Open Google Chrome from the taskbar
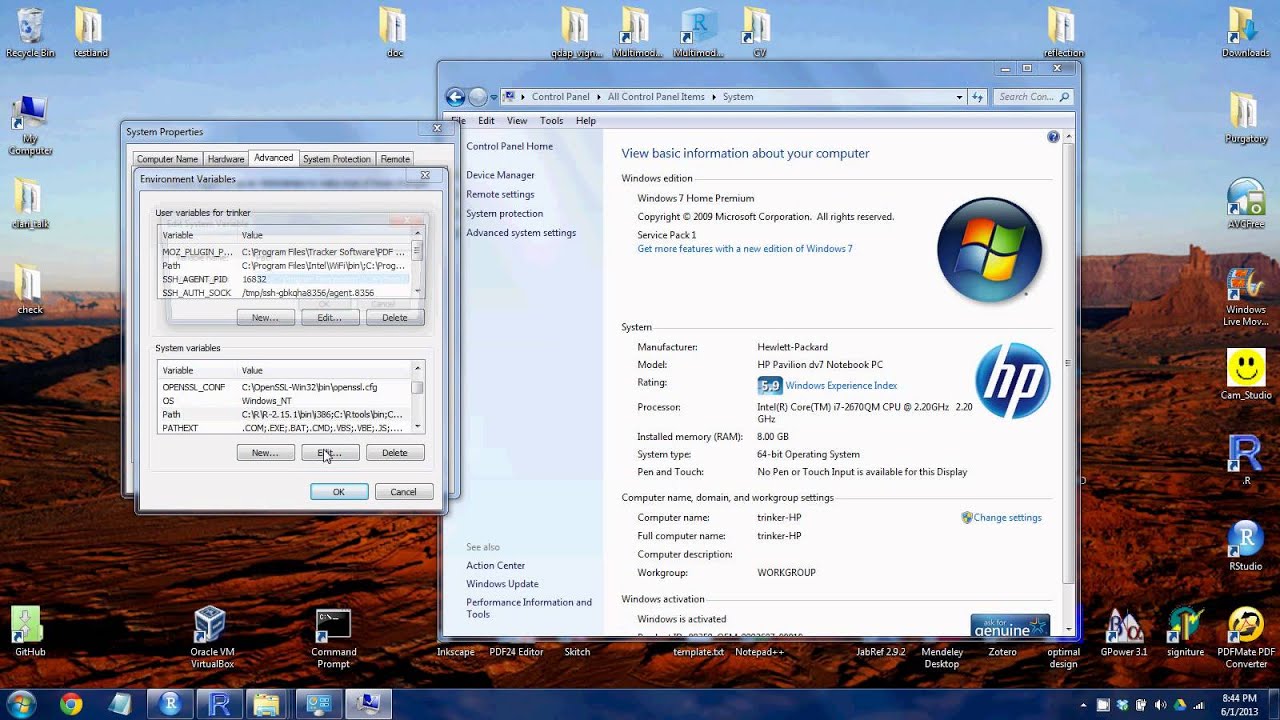The image size is (1280, 720). (71, 704)
